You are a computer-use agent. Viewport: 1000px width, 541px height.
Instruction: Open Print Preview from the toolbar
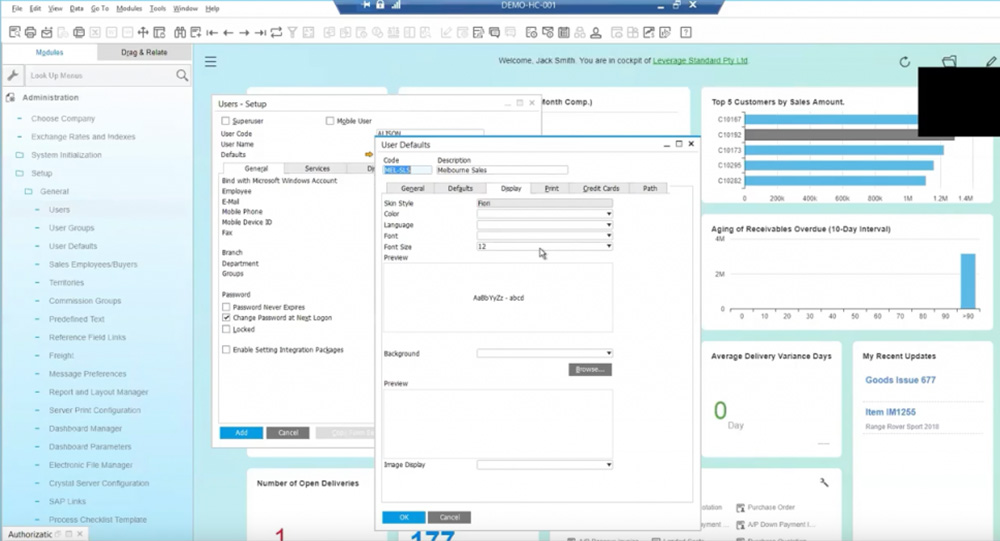click(15, 32)
